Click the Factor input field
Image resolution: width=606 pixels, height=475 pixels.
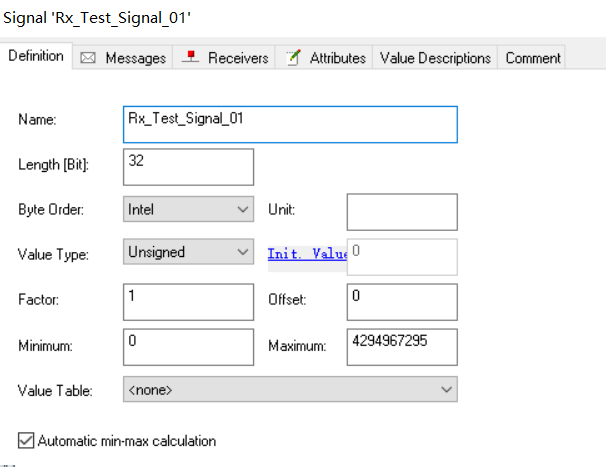click(189, 302)
